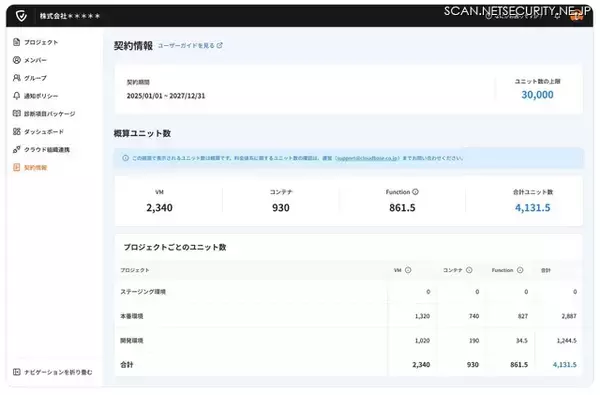This screenshot has height=395, width=600.
Task: Open the ユーザーガイドを見る link
Action: pyautogui.click(x=190, y=46)
